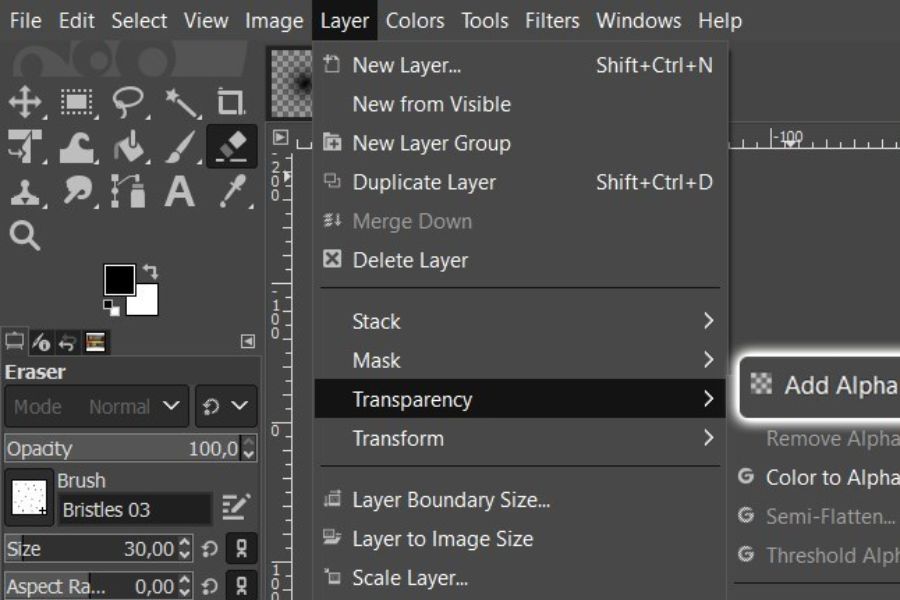
Task: Choose Layer Boundary Size...
Action: pos(519,500)
